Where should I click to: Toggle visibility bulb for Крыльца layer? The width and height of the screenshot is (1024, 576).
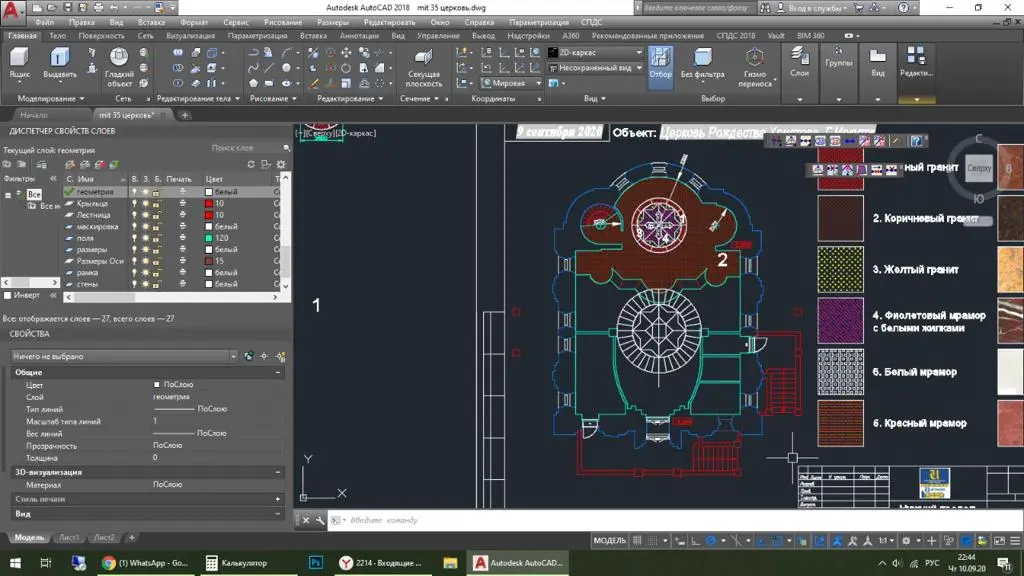click(135, 203)
